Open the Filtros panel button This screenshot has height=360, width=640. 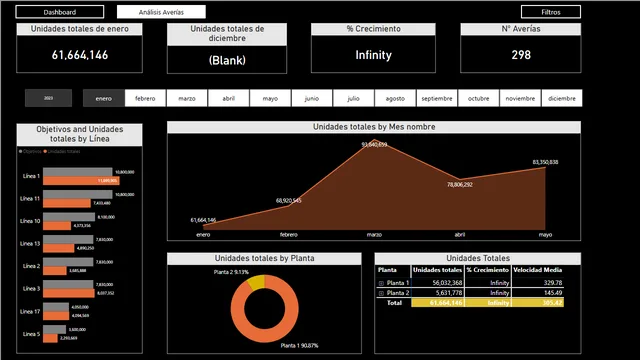(551, 12)
